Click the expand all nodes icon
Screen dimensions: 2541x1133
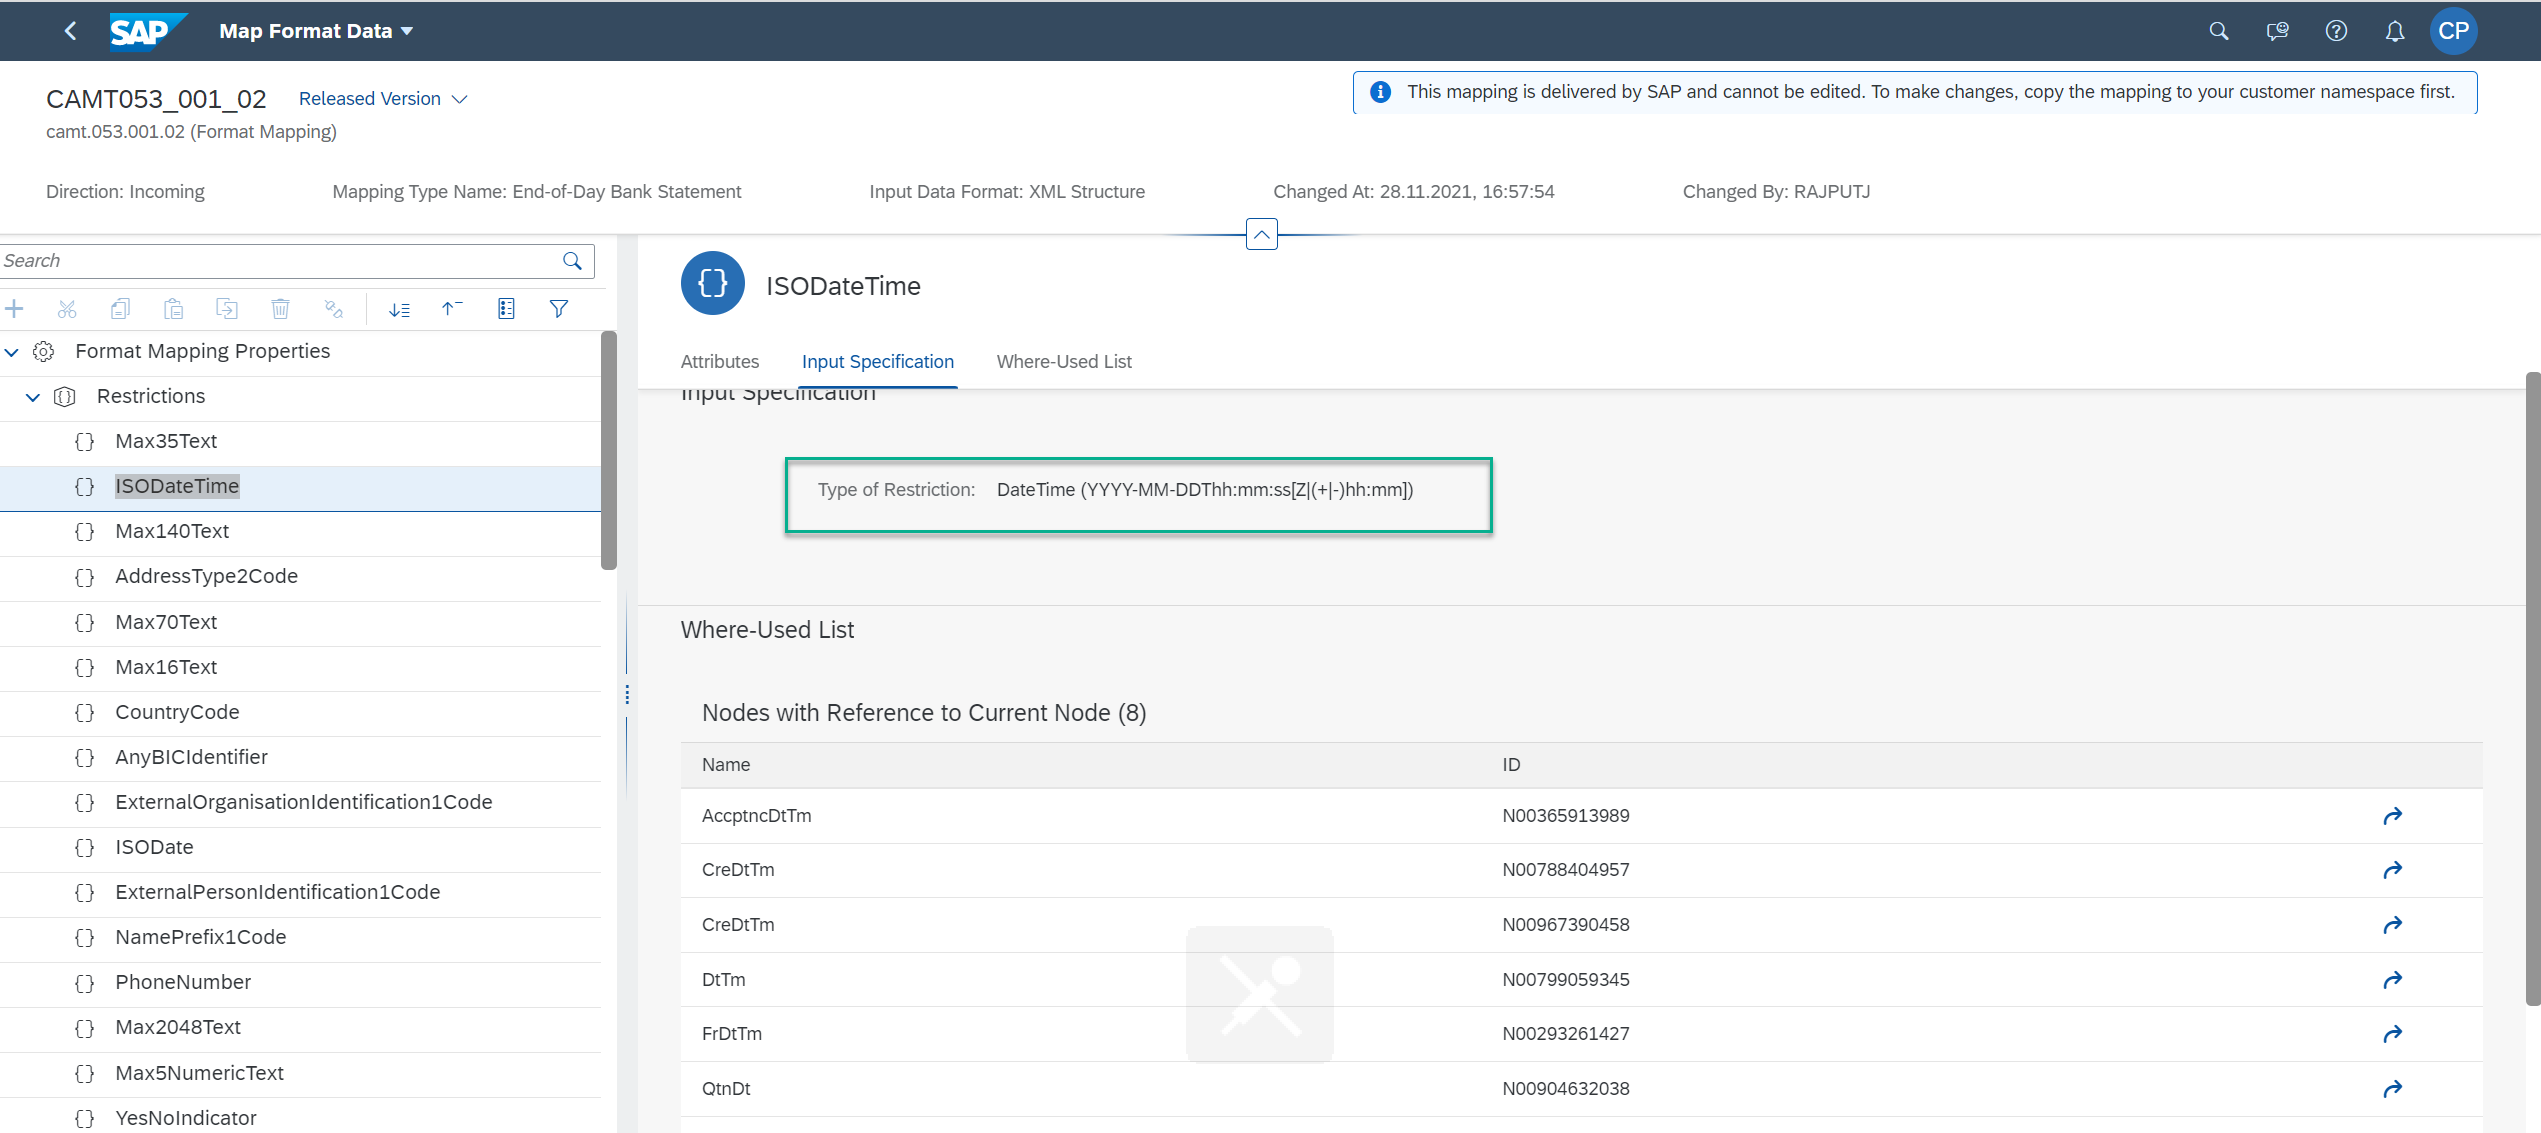(399, 309)
